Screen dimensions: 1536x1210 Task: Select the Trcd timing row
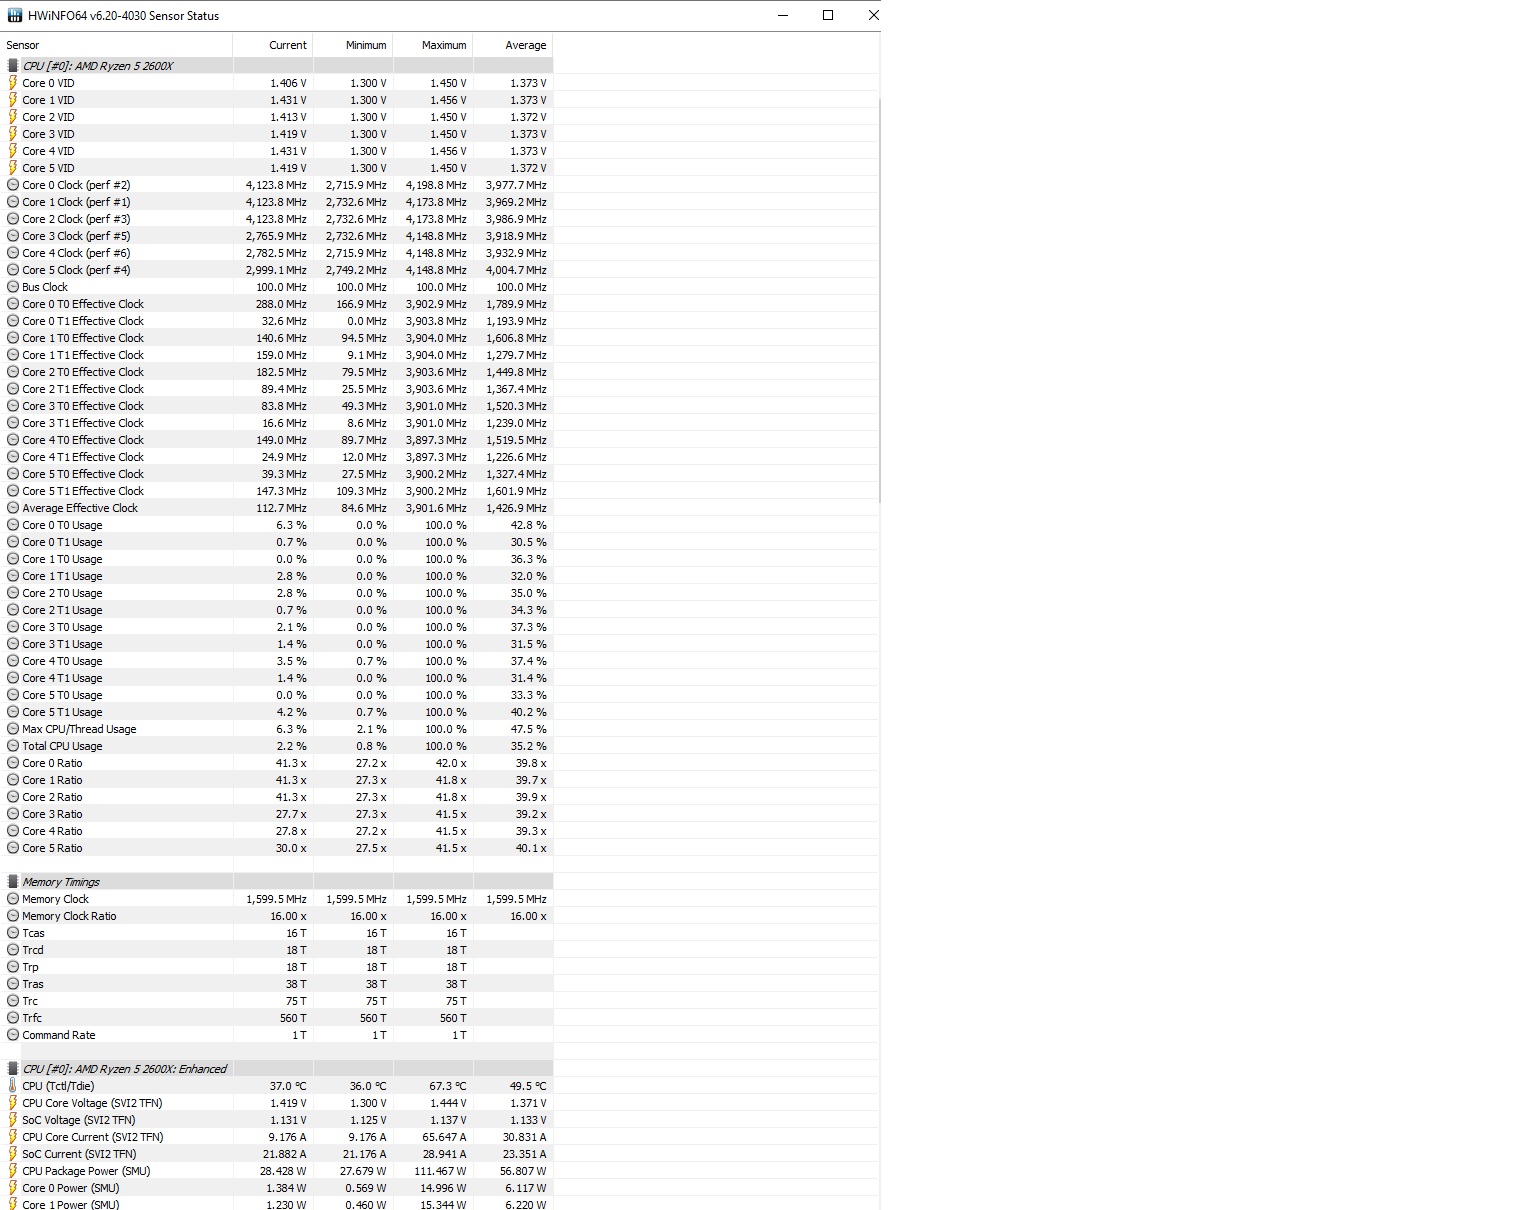pos(276,950)
